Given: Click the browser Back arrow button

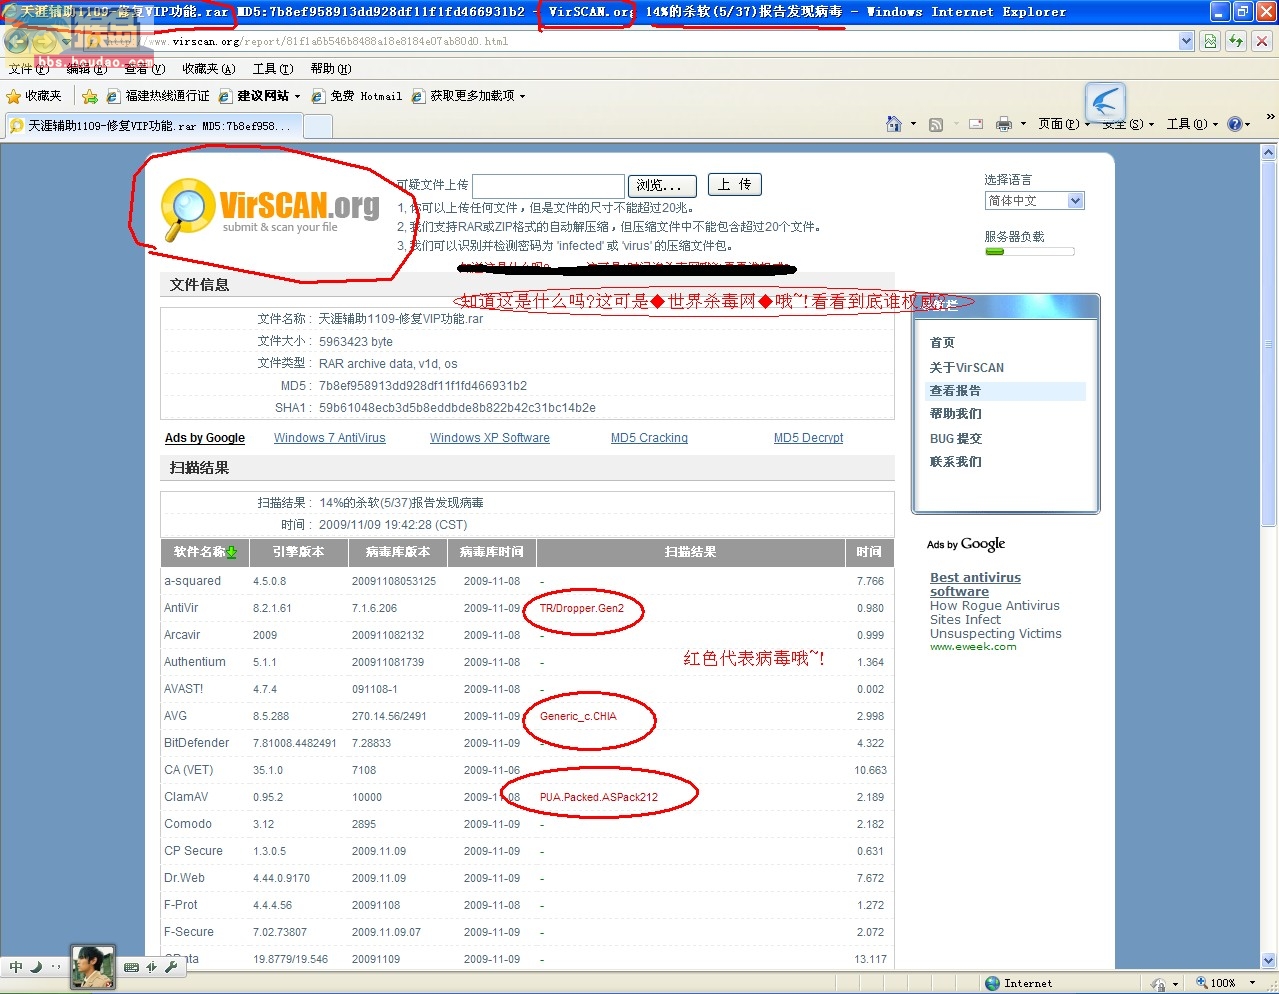Looking at the screenshot, I should [x=17, y=42].
